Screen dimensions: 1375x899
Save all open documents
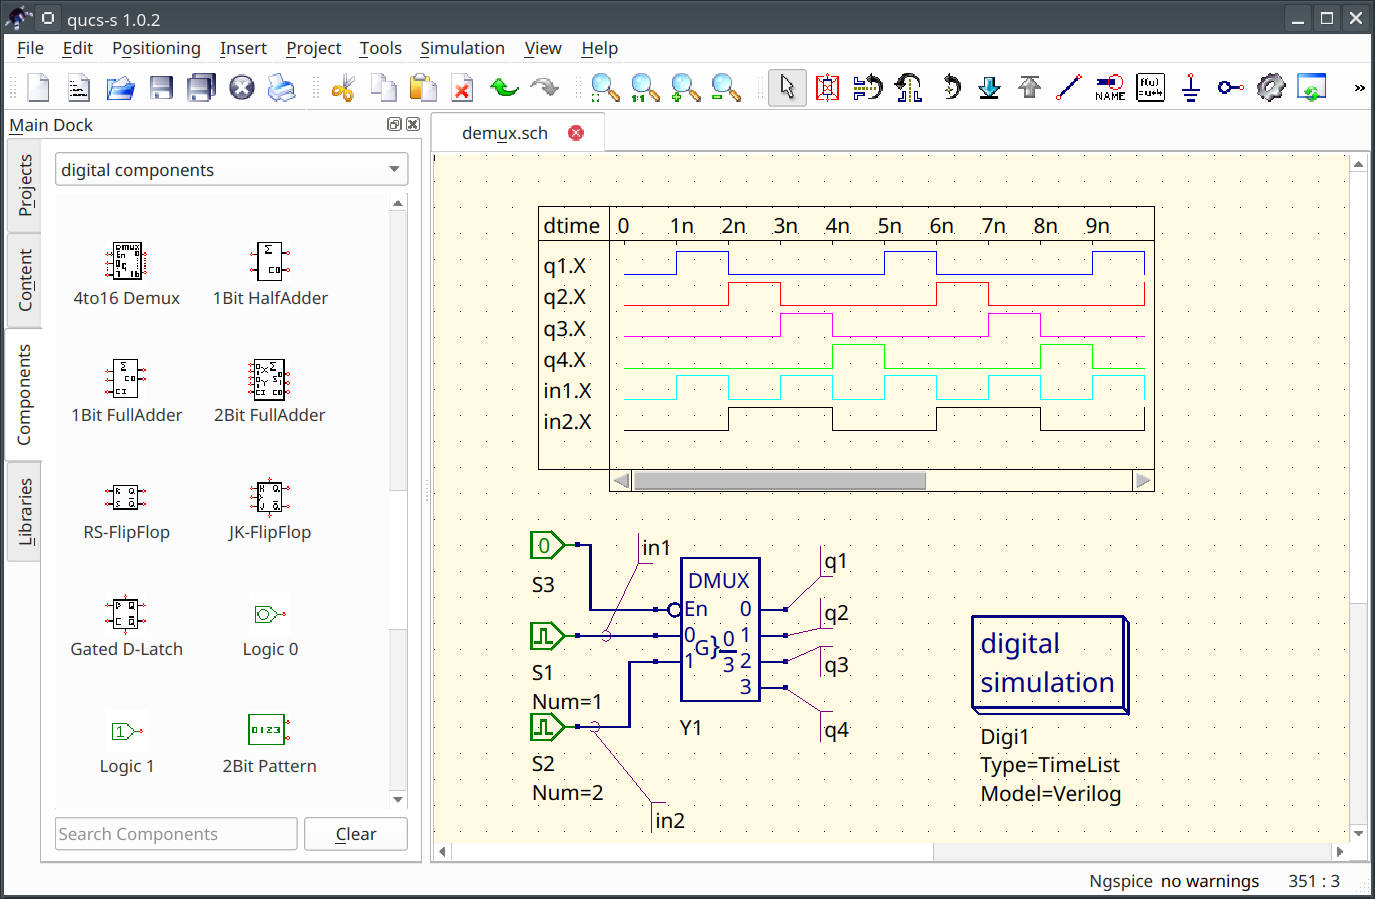(201, 88)
